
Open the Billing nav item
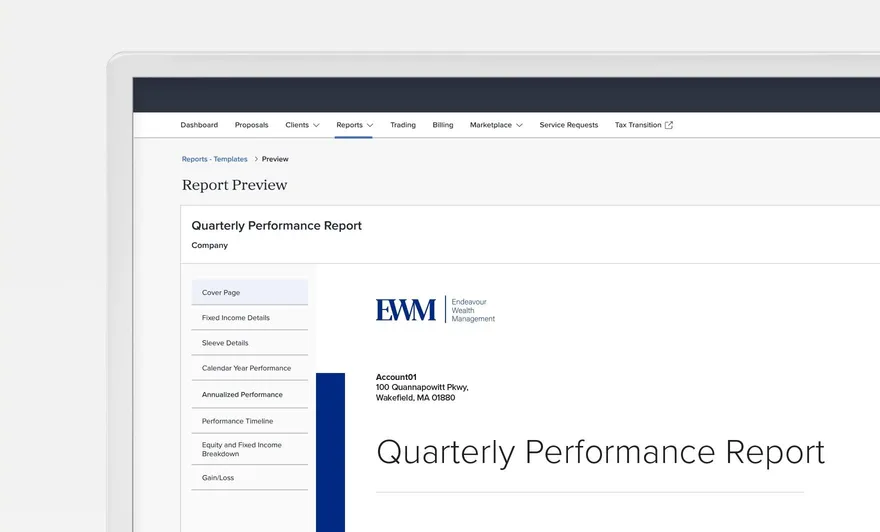pyautogui.click(x=443, y=125)
